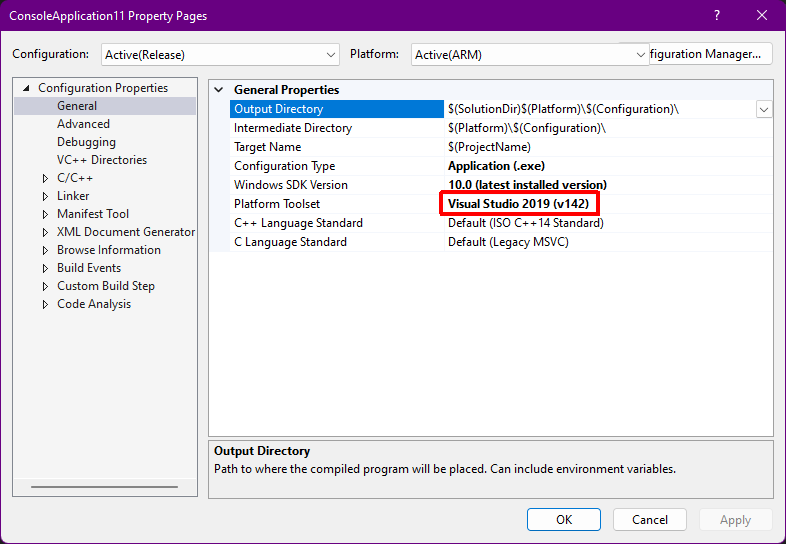Select the Browse Information label
This screenshot has width=786, height=544.
(109, 250)
